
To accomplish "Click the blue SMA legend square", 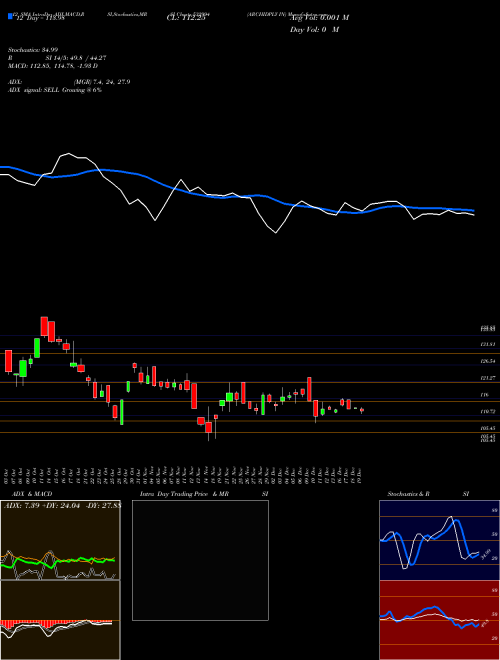I will tap(10, 16).
